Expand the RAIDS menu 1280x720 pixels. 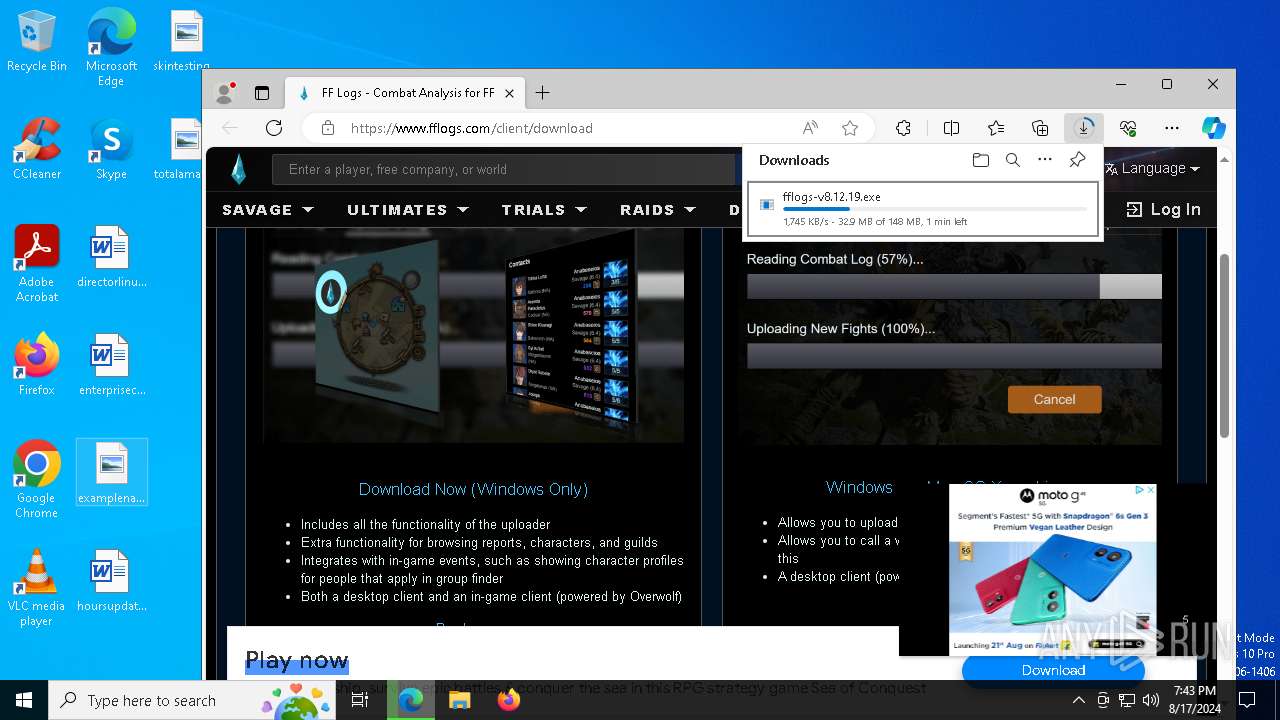[x=657, y=210]
